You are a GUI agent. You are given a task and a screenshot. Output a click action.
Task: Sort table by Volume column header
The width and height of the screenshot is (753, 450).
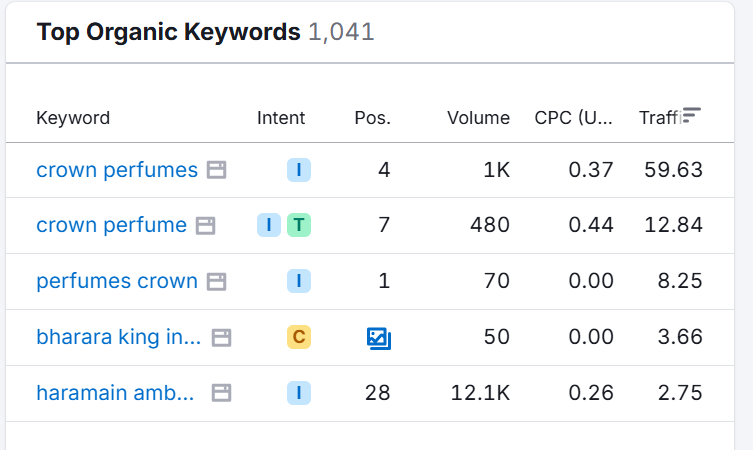[478, 118]
